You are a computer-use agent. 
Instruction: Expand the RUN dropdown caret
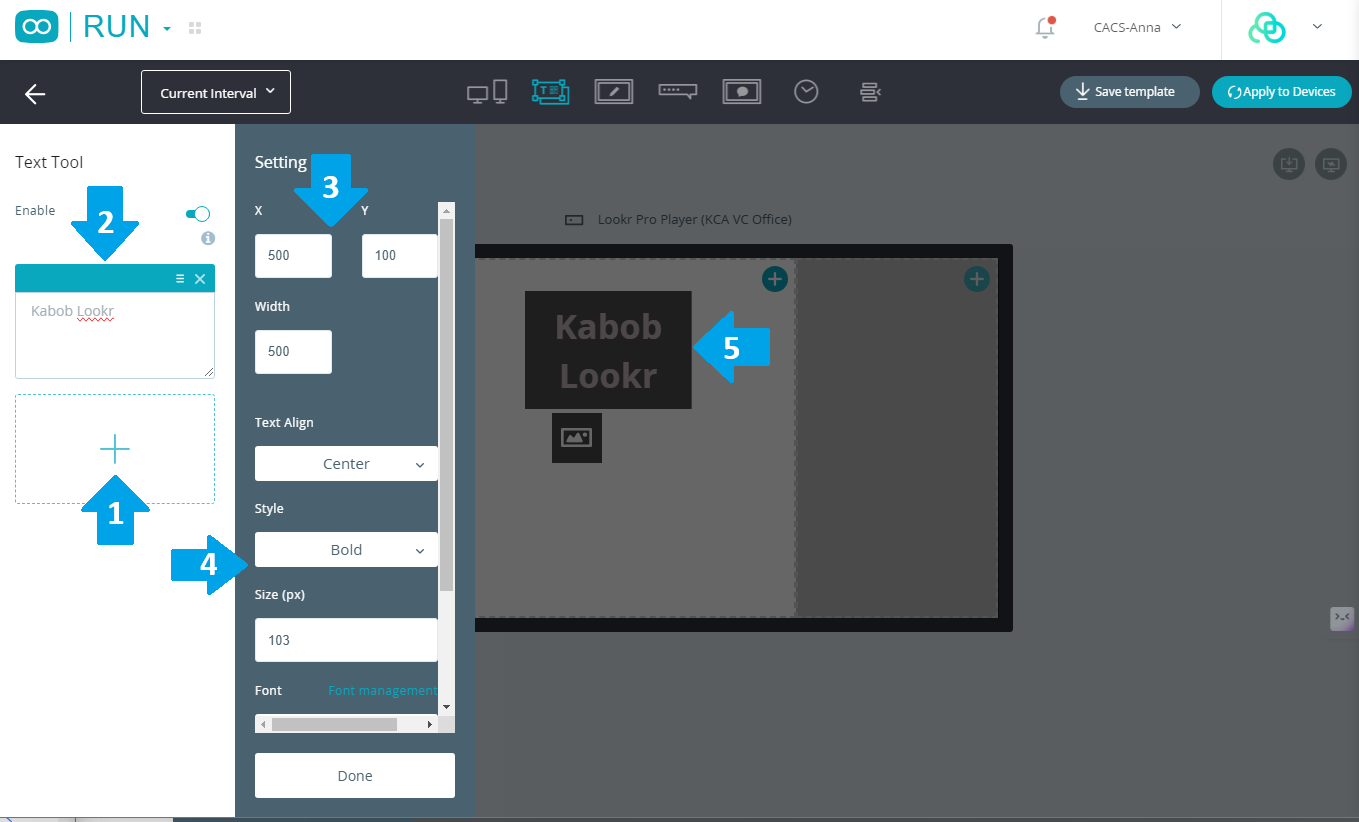coord(167,29)
